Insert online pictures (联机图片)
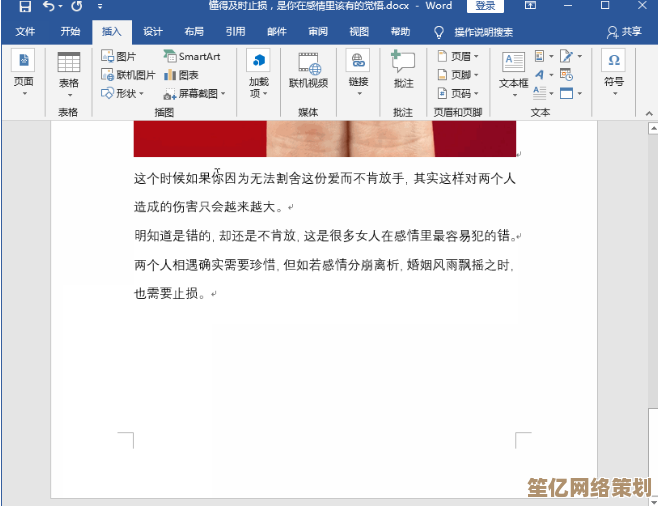 coord(128,75)
